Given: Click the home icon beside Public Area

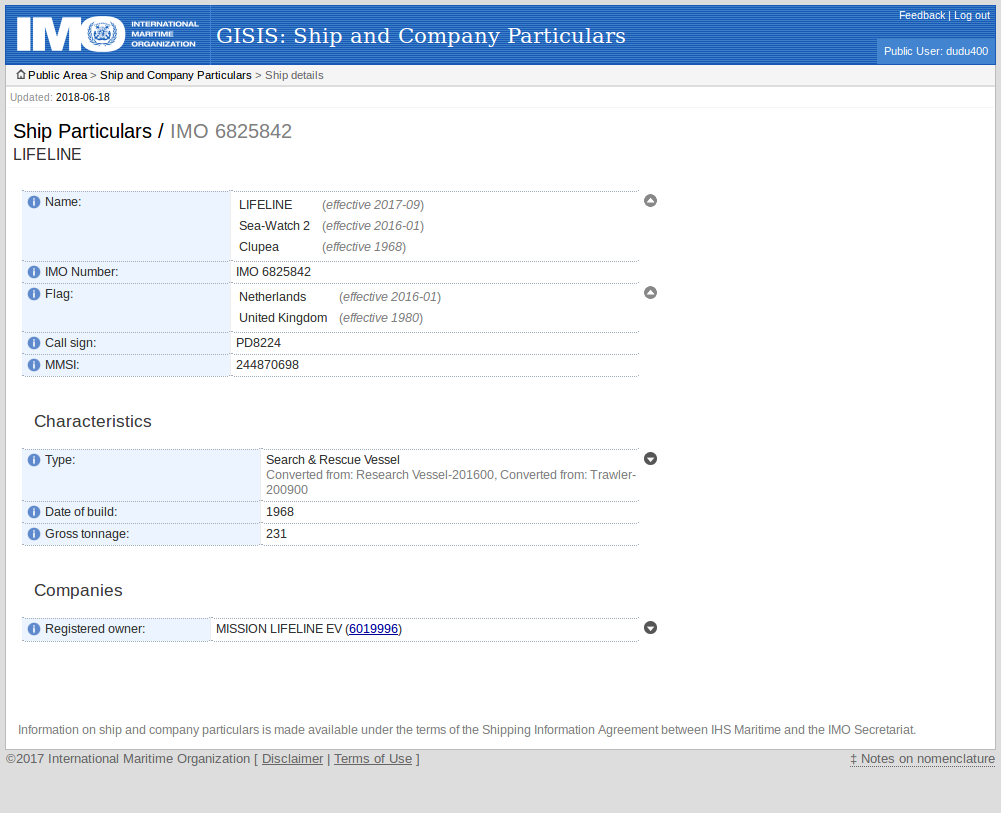Looking at the screenshot, I should click(21, 75).
